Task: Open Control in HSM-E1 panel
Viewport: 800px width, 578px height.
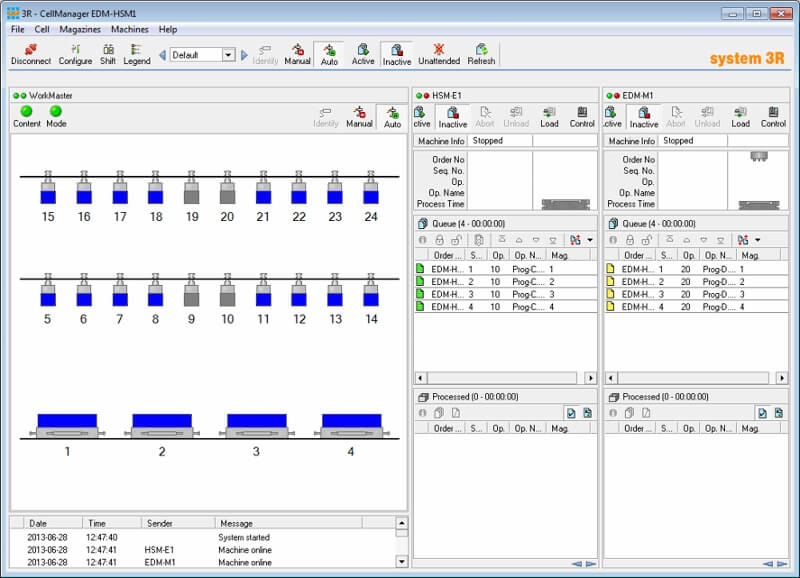Action: click(x=582, y=117)
